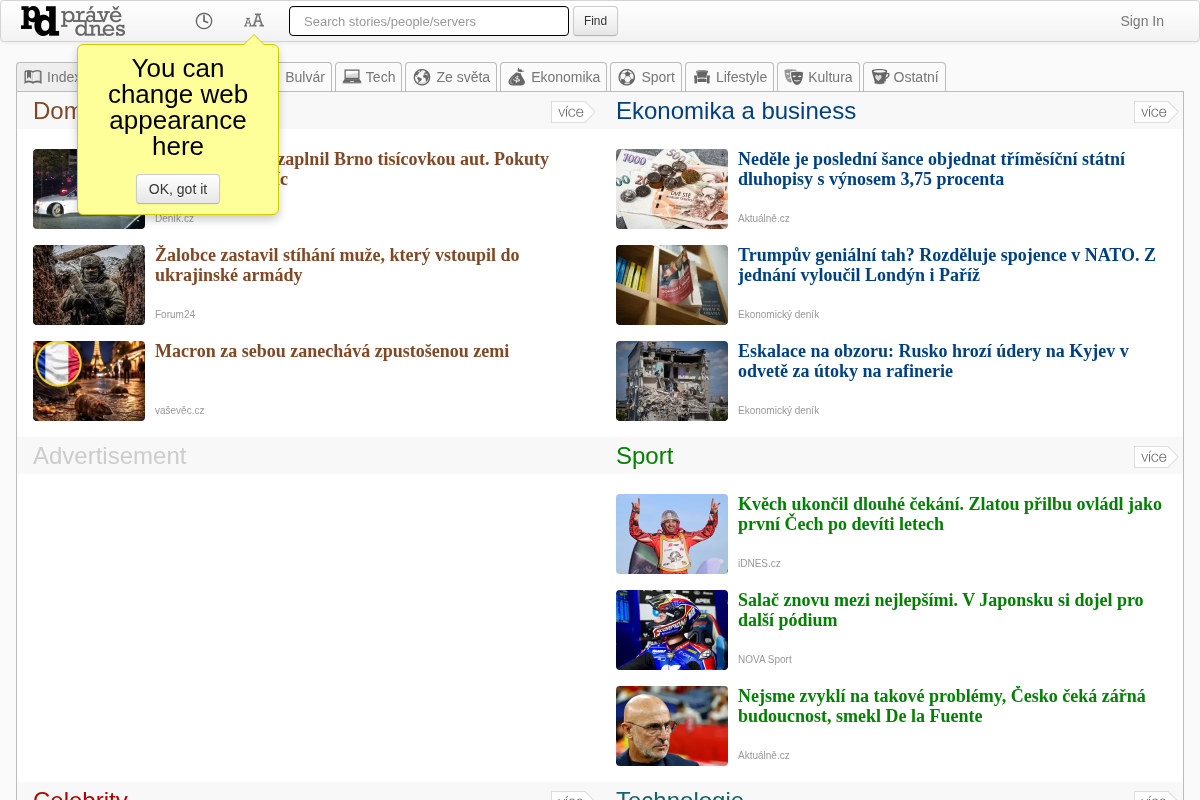This screenshot has width=1200, height=800.
Task: Open the soldier thumbnail for the Žalobce story
Action: (89, 285)
